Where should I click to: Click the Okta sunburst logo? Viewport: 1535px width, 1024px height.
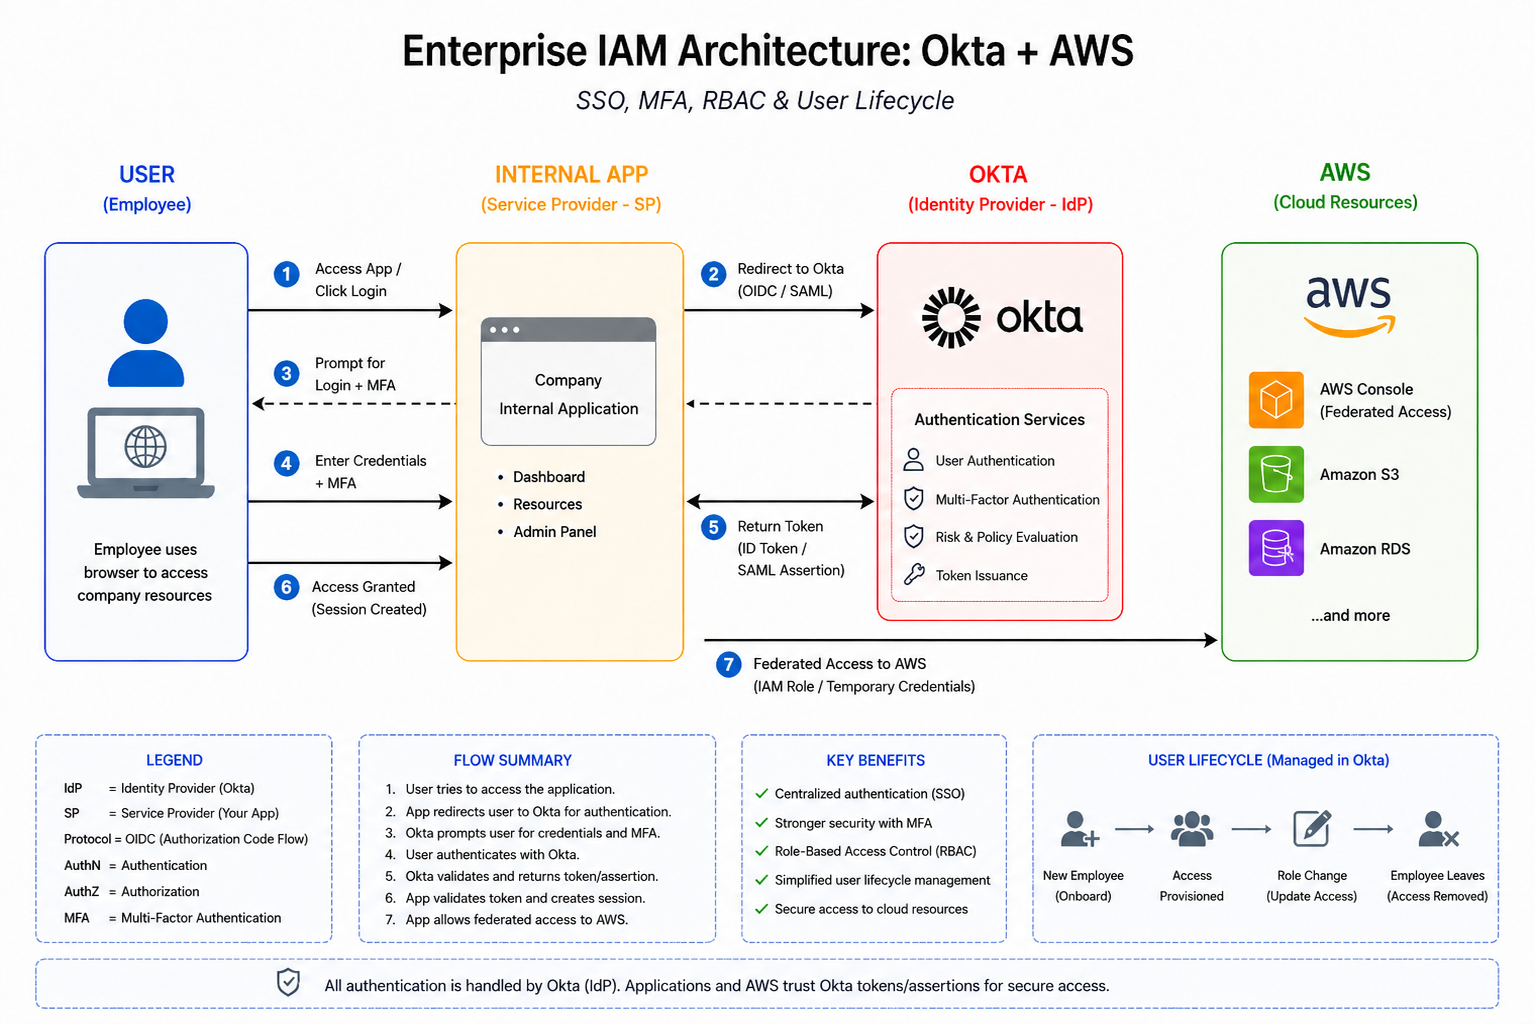(951, 318)
